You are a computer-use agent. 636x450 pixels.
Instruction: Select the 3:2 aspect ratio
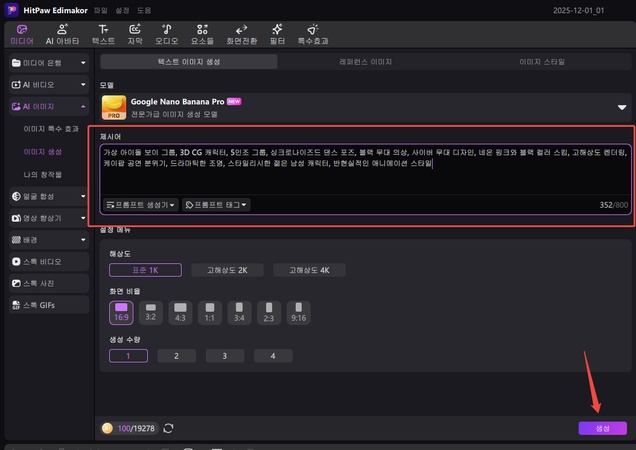[150, 312]
